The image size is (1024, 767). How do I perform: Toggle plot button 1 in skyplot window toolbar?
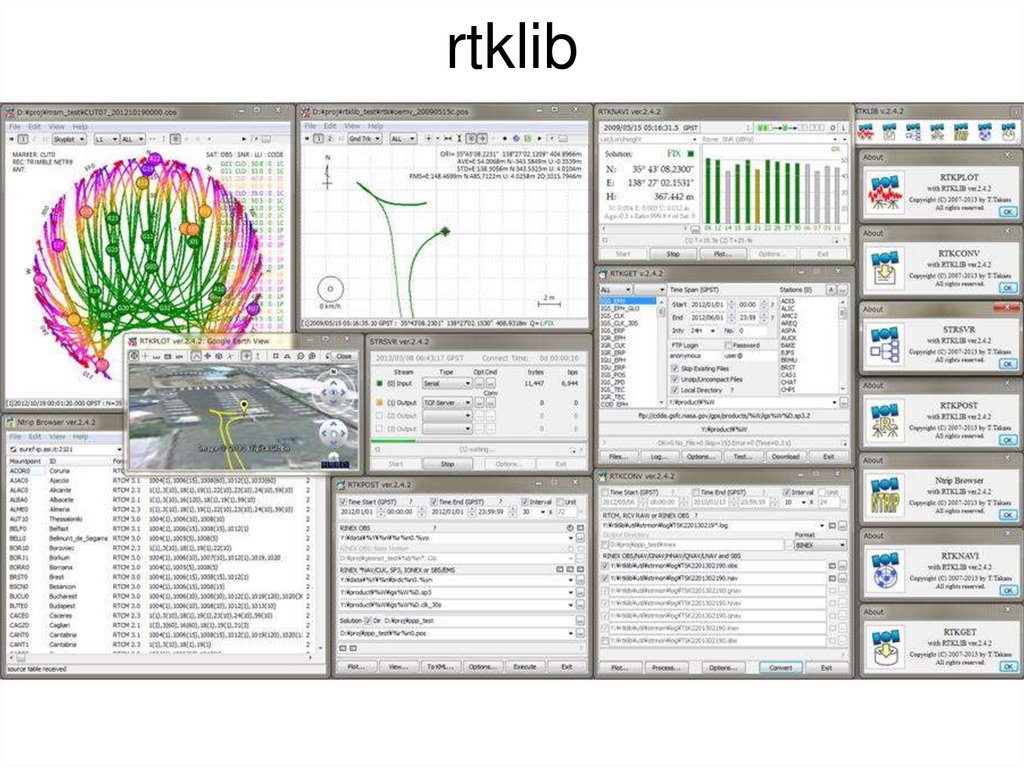coord(23,139)
